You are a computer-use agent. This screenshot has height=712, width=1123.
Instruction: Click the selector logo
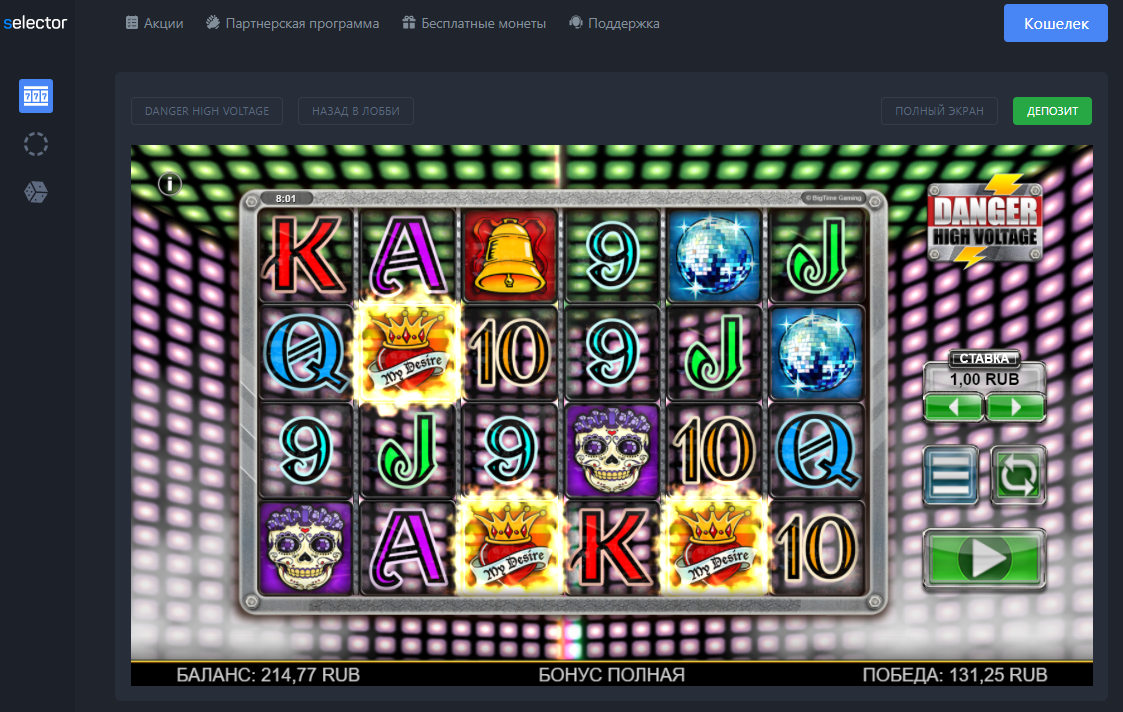pos(35,23)
